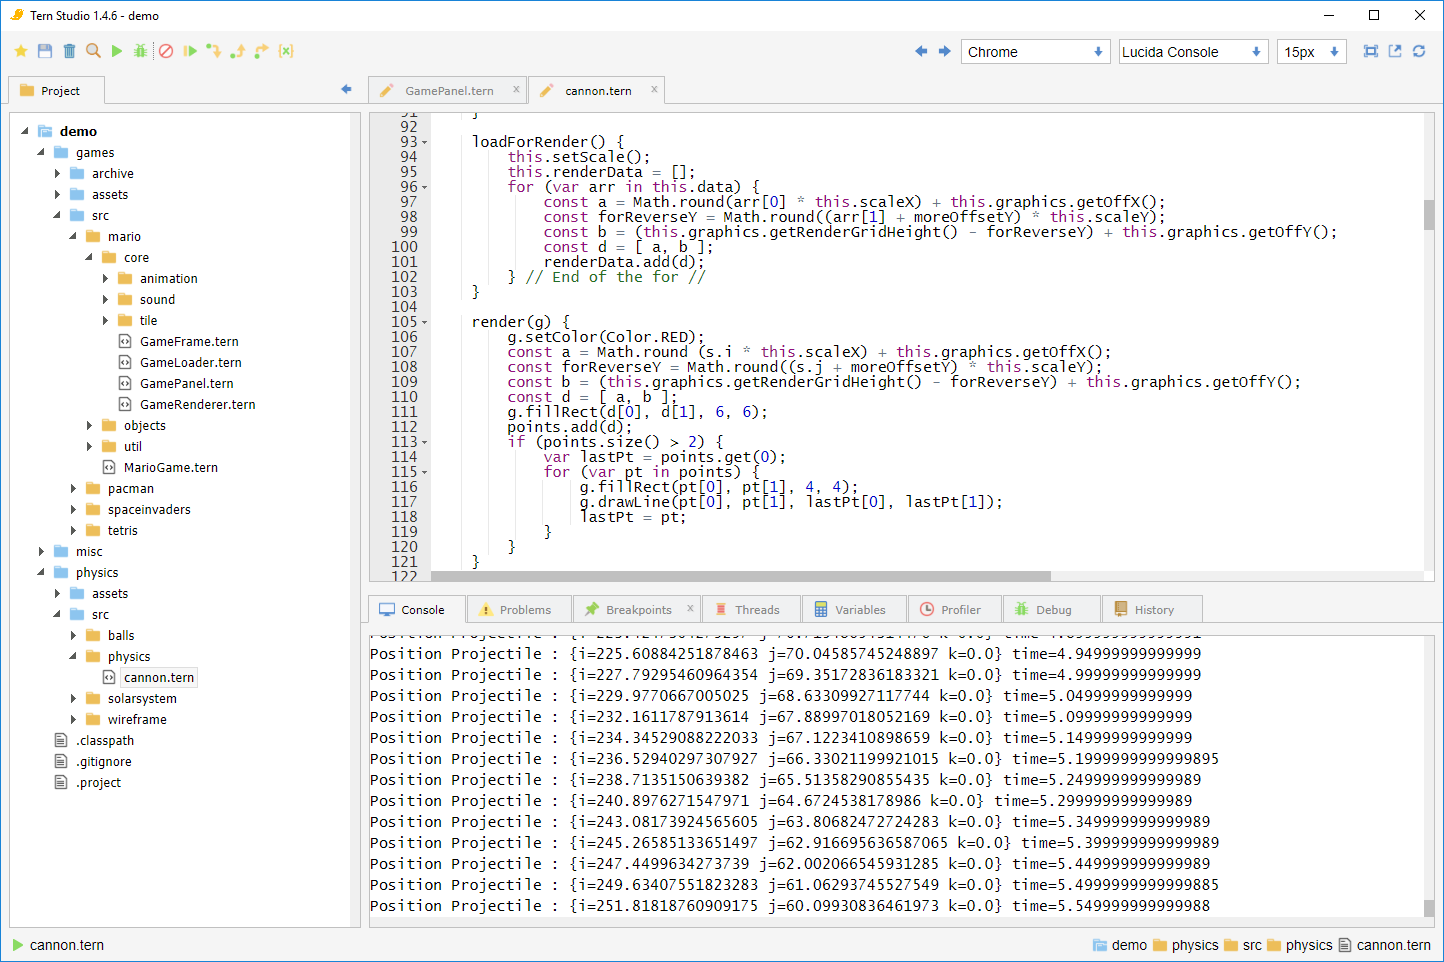The height and width of the screenshot is (962, 1444).
Task: Open the Profiler tab
Action: tap(954, 610)
